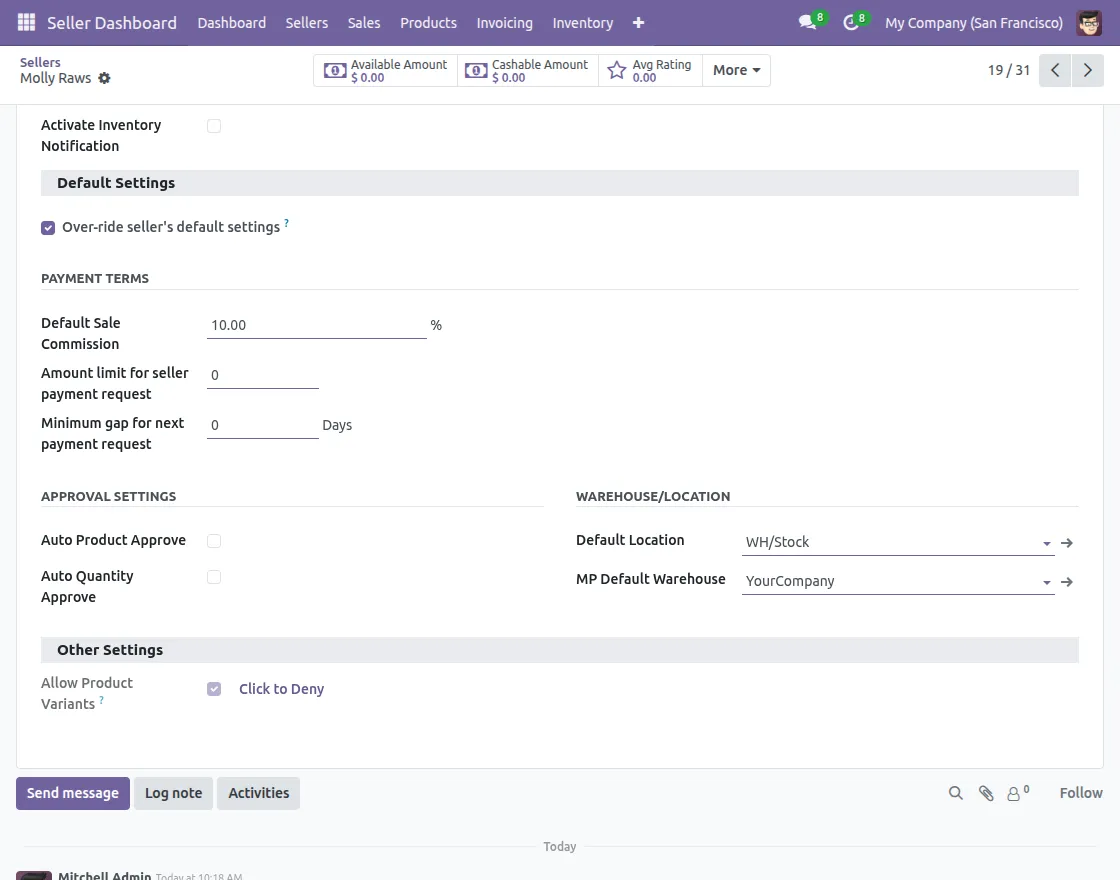1120x880 pixels.
Task: Click the Default Sale Commission input field
Action: [x=316, y=324]
